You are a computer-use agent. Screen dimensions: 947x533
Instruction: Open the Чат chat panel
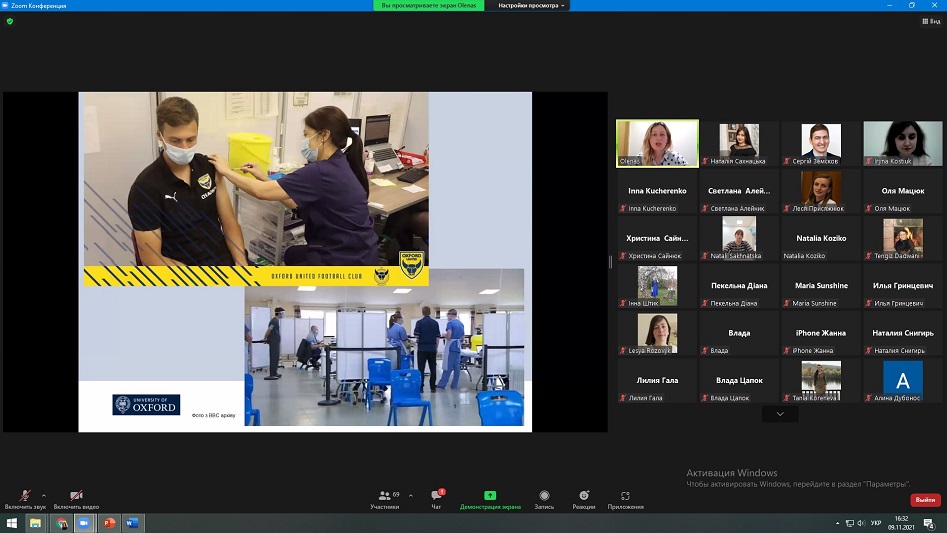(x=436, y=498)
